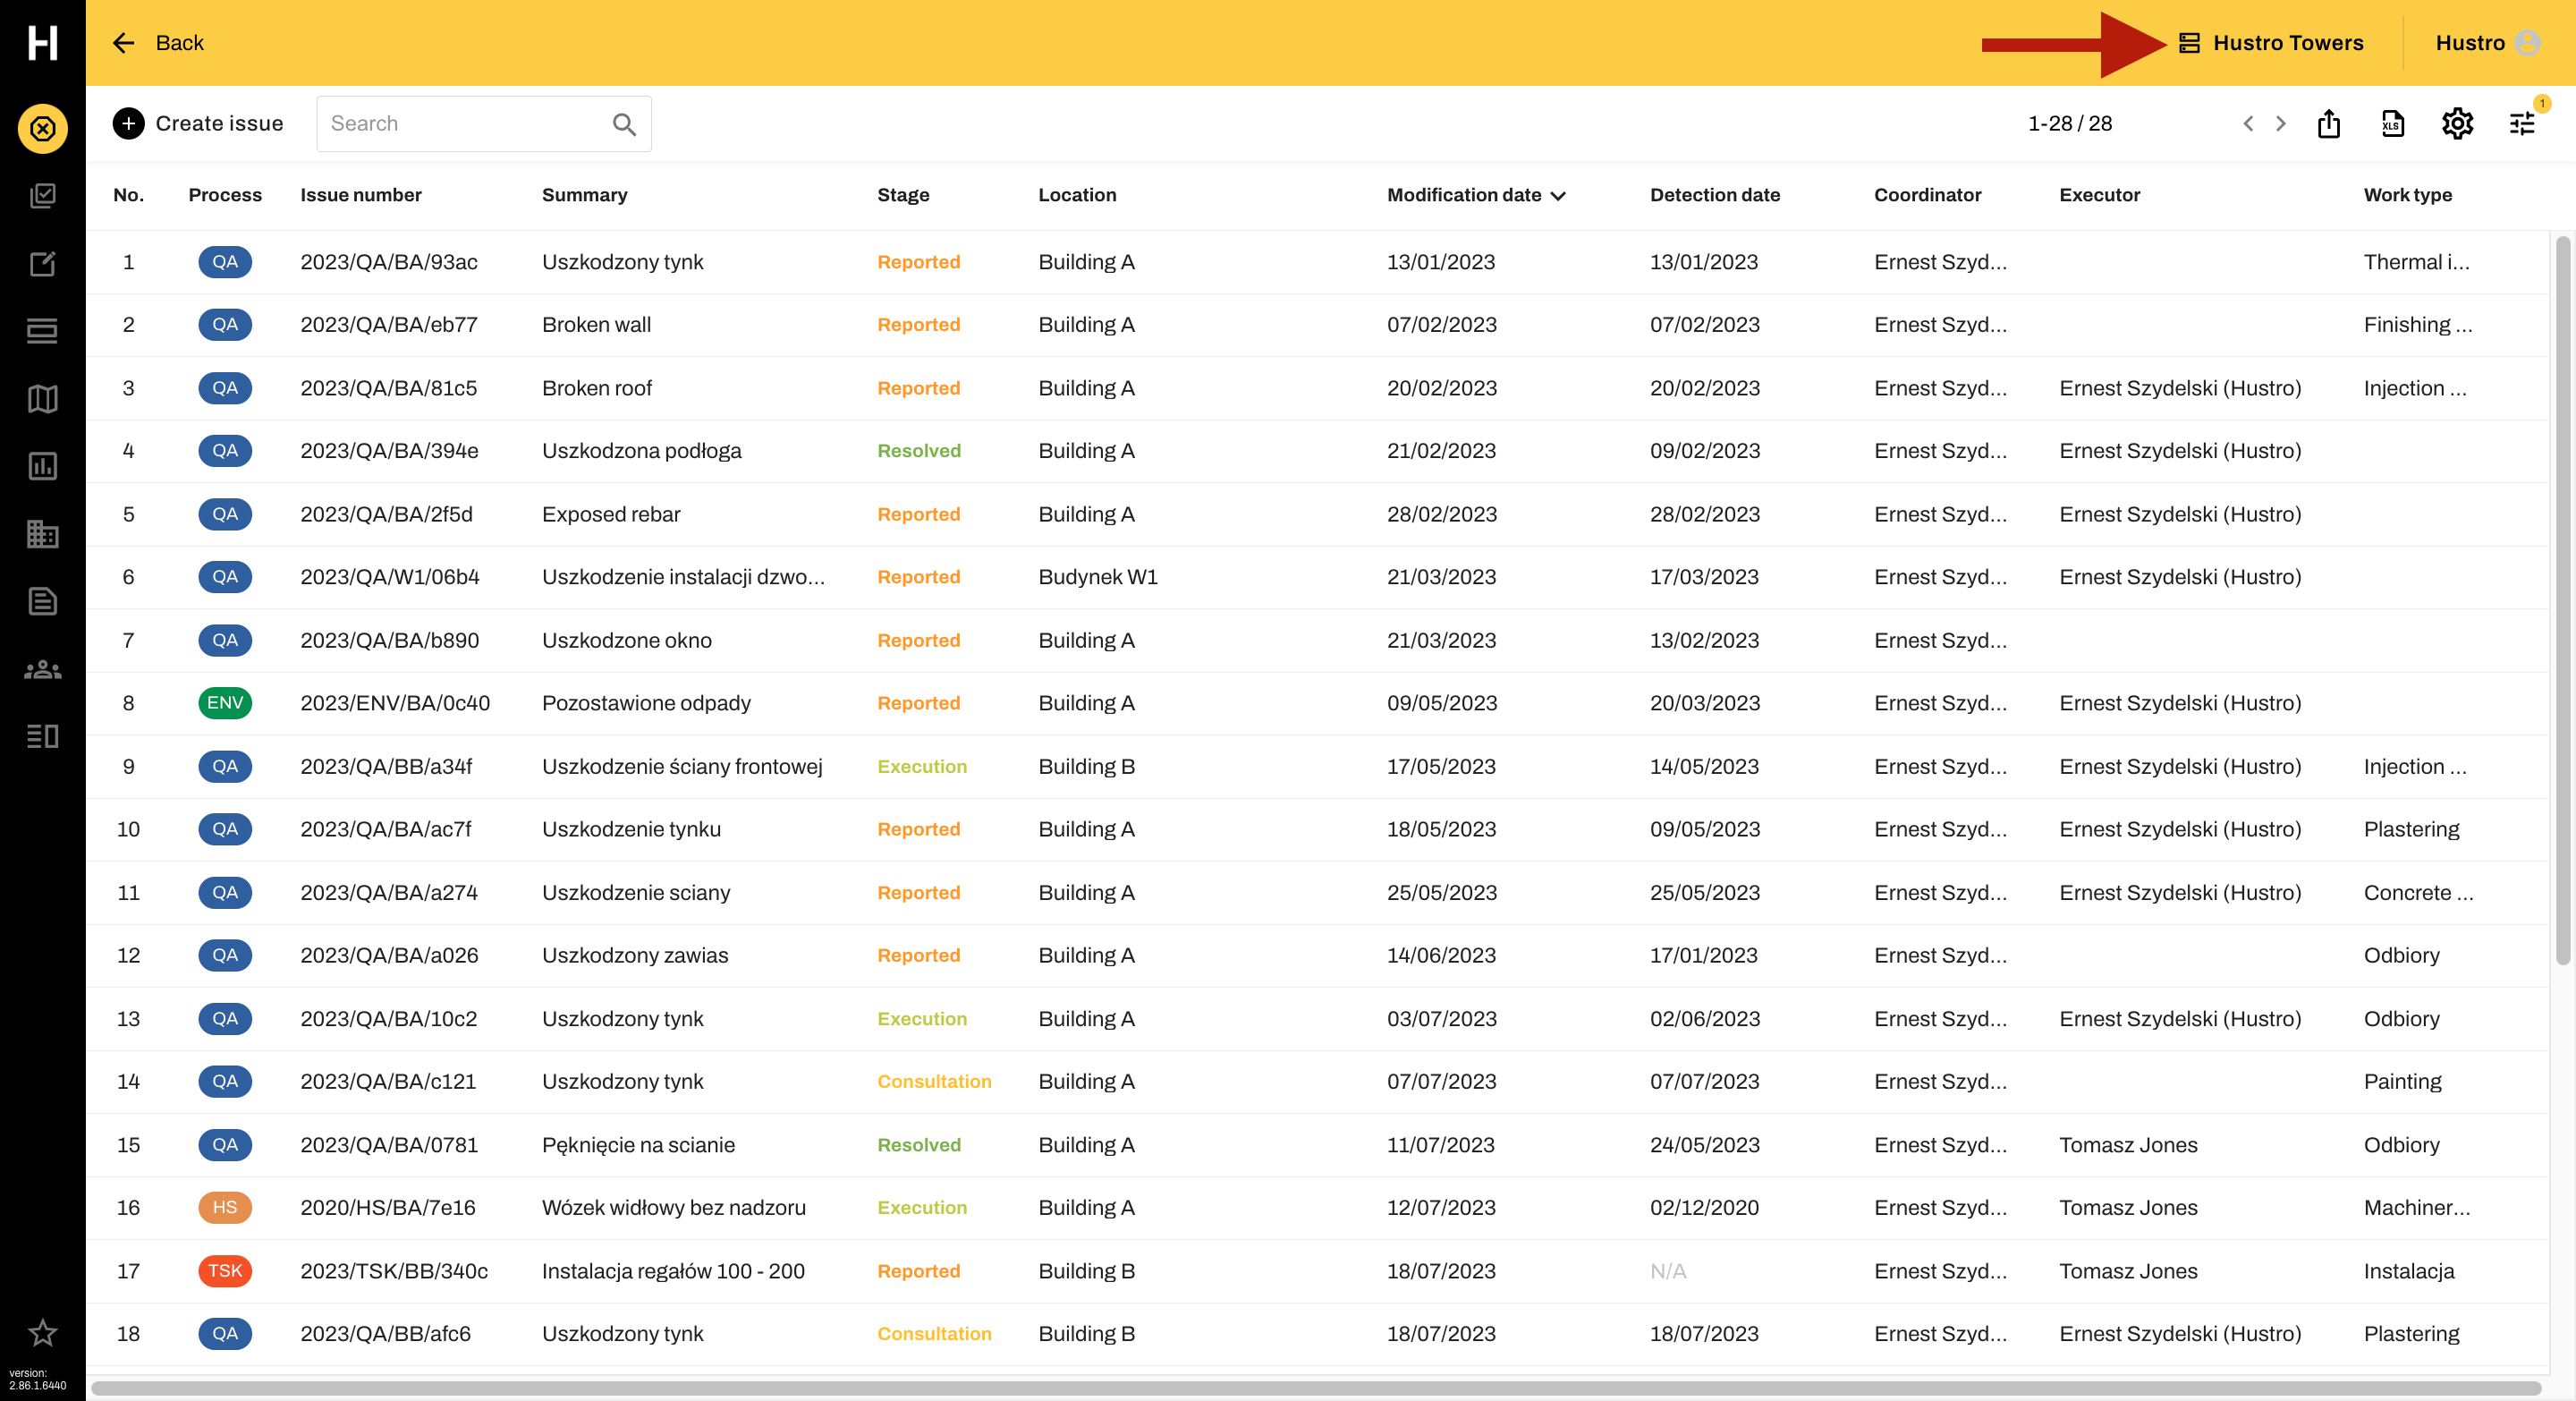2576x1401 pixels.
Task: Open the checklist tasks sidebar icon
Action: pyautogui.click(x=42, y=196)
